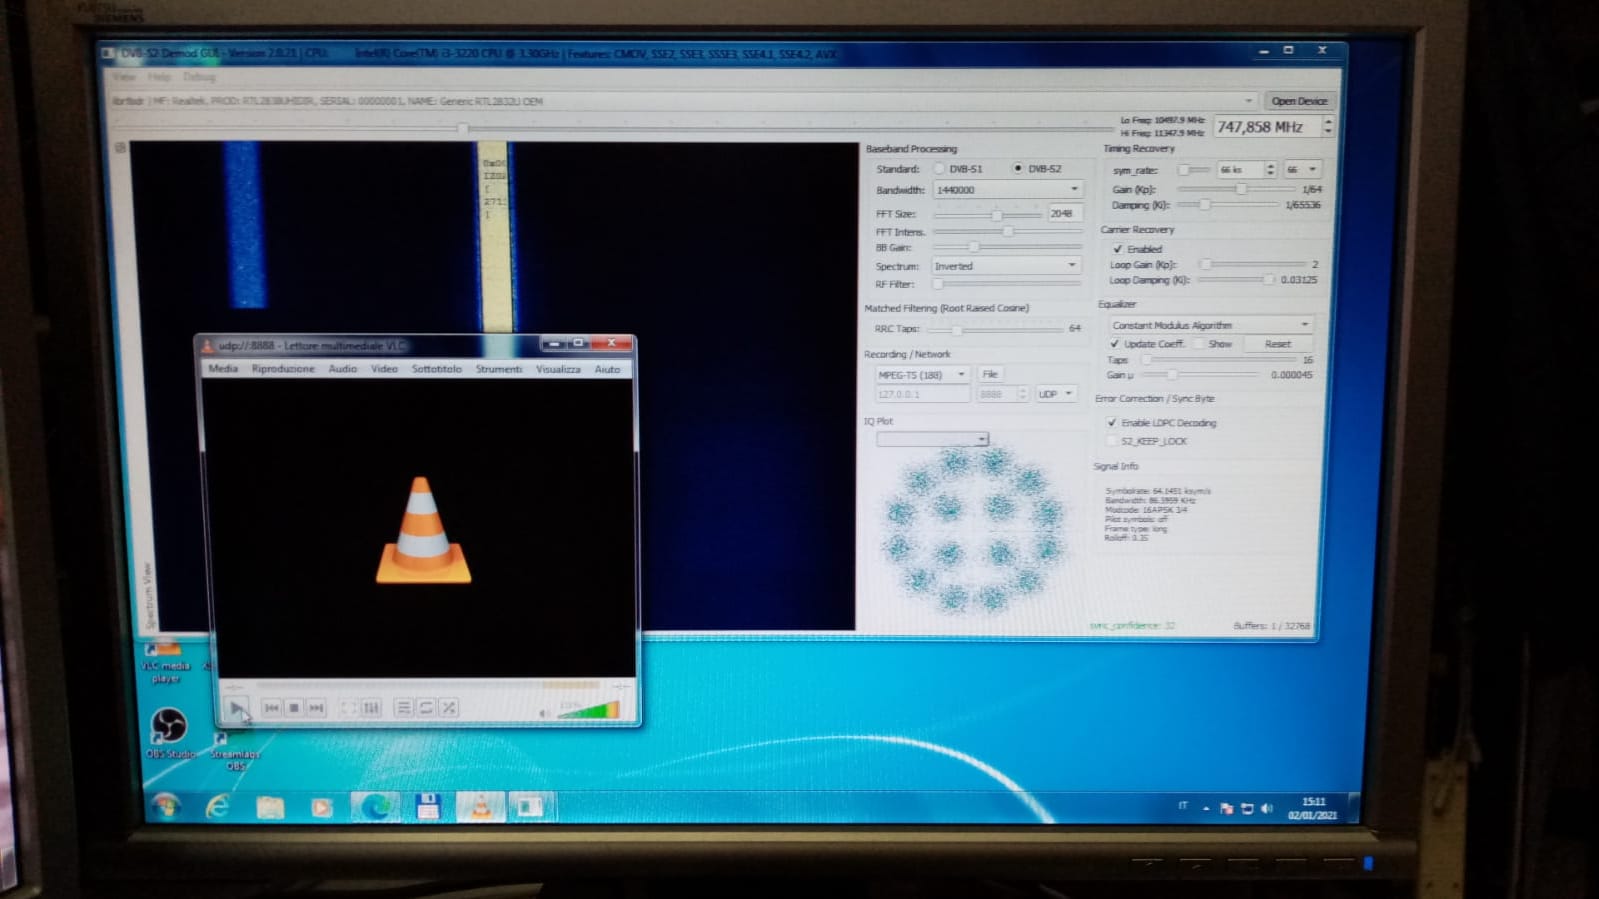Adjust the RF Filter slider
This screenshot has height=899, width=1599.
tap(1006, 284)
